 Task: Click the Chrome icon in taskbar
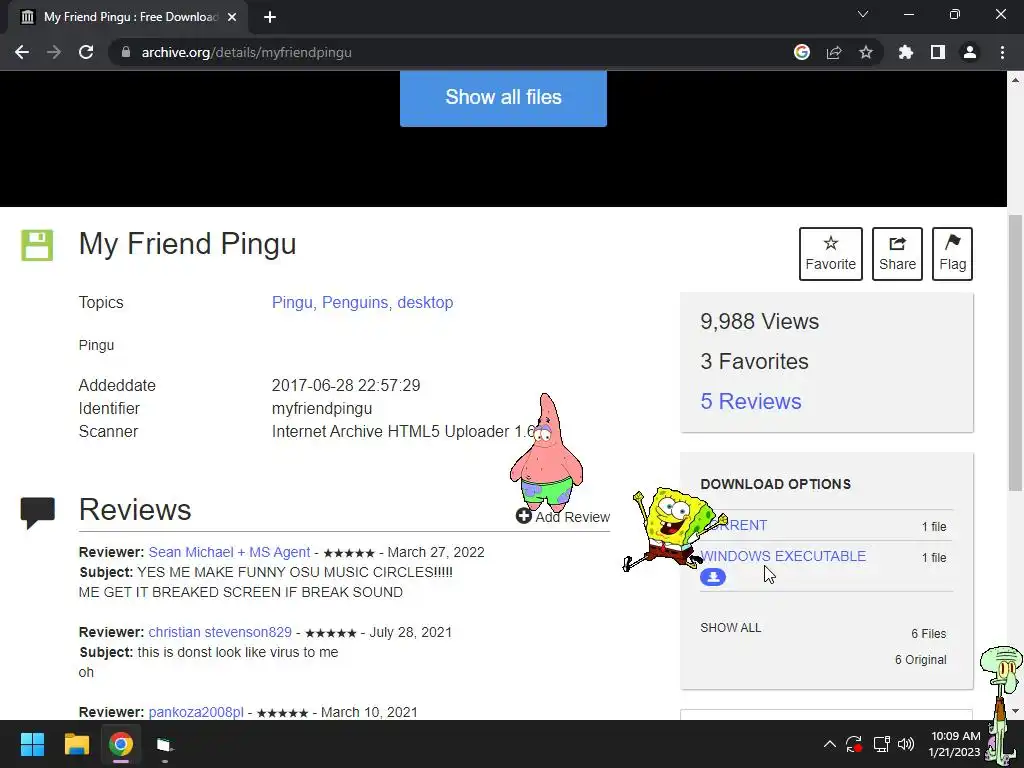[x=121, y=744]
